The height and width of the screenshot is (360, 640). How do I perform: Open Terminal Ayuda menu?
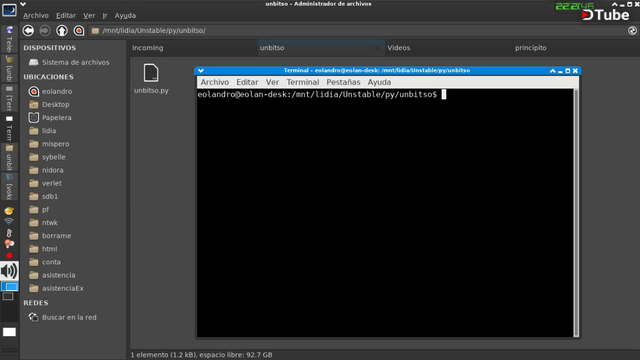pos(379,82)
